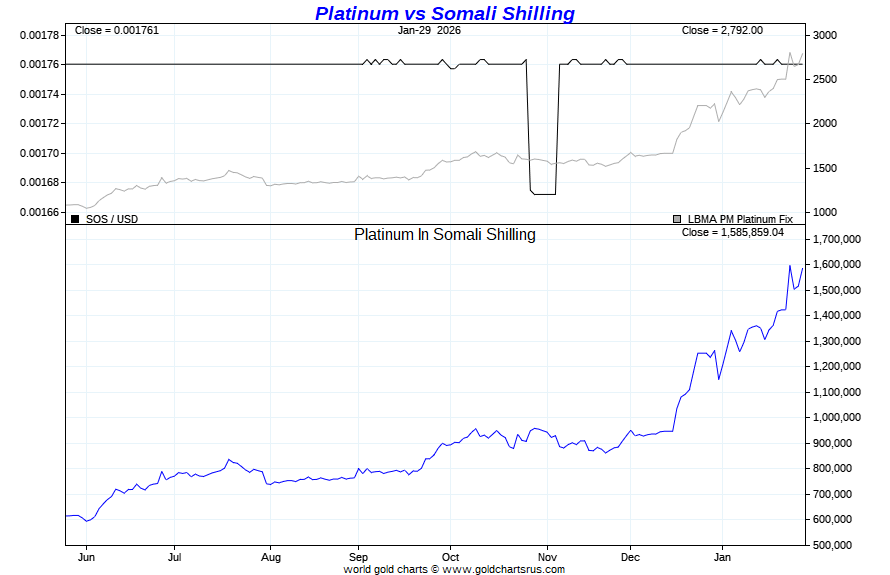Click the 700,000 axis label
This screenshot has height=575, width=890.
(832, 494)
